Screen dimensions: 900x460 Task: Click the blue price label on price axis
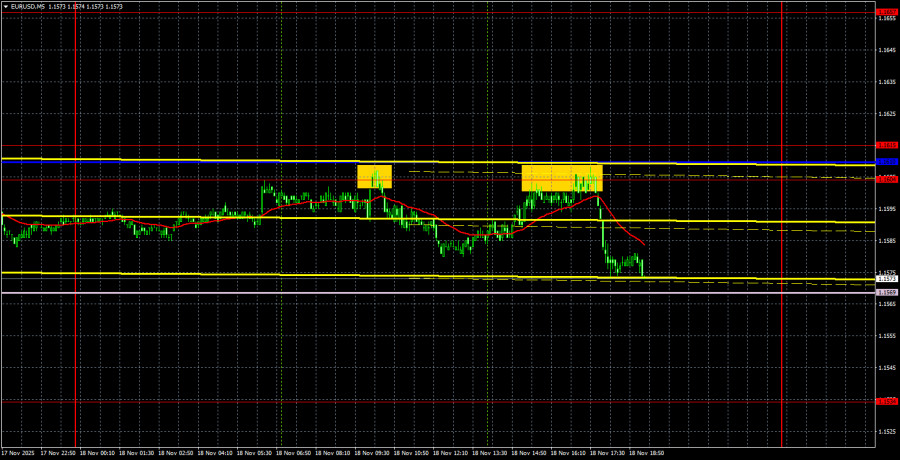pyautogui.click(x=886, y=161)
